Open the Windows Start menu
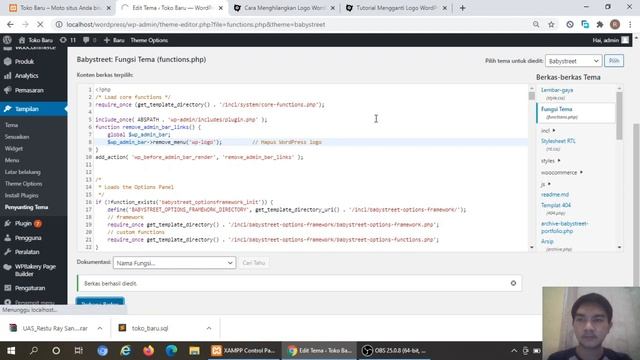 (x=11, y=351)
